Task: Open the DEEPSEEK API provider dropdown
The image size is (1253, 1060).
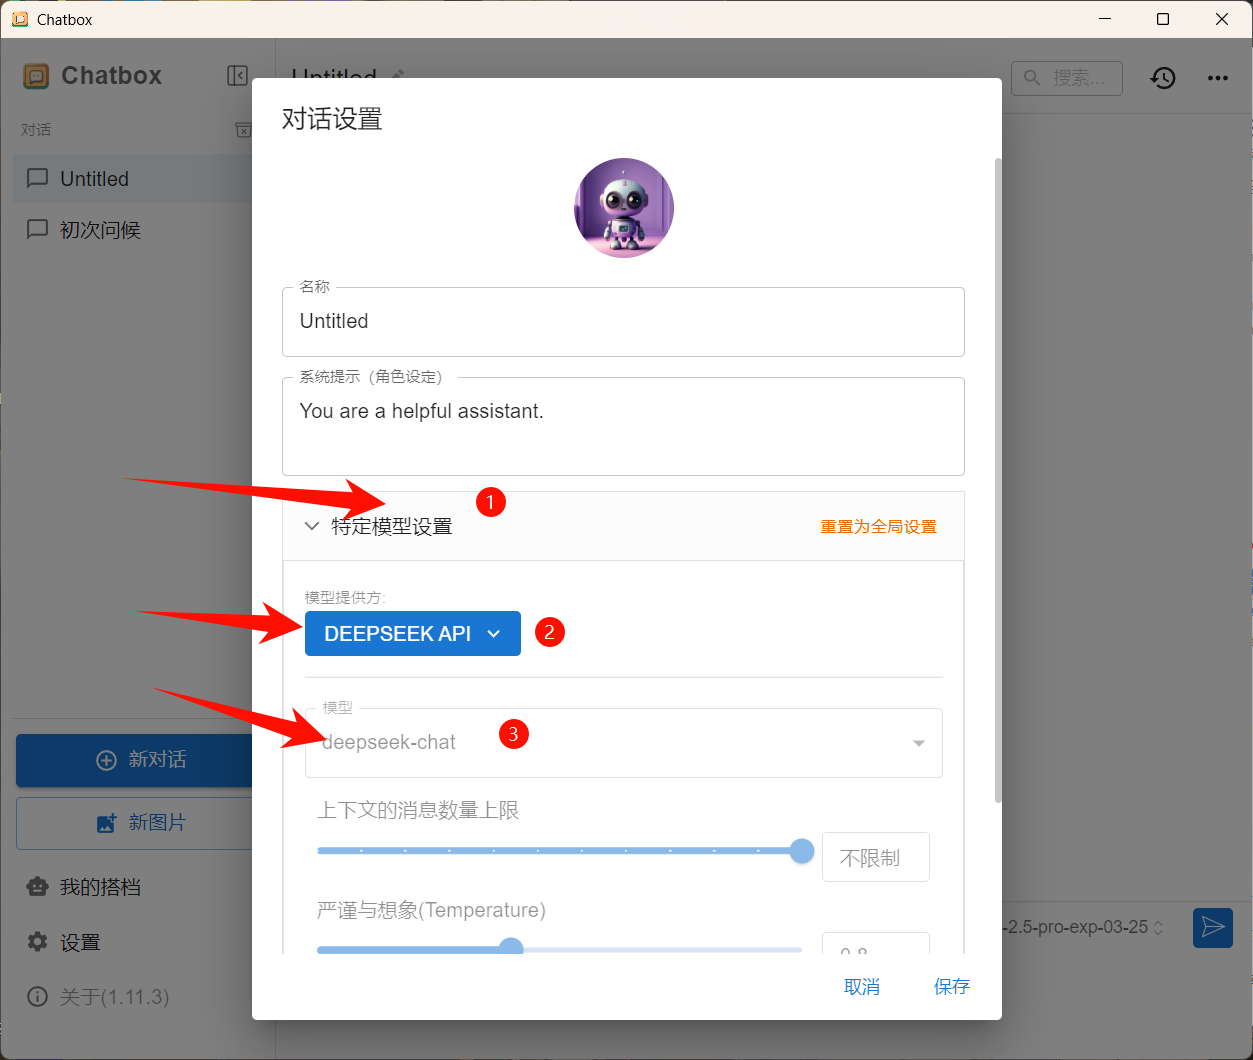Action: coord(413,633)
